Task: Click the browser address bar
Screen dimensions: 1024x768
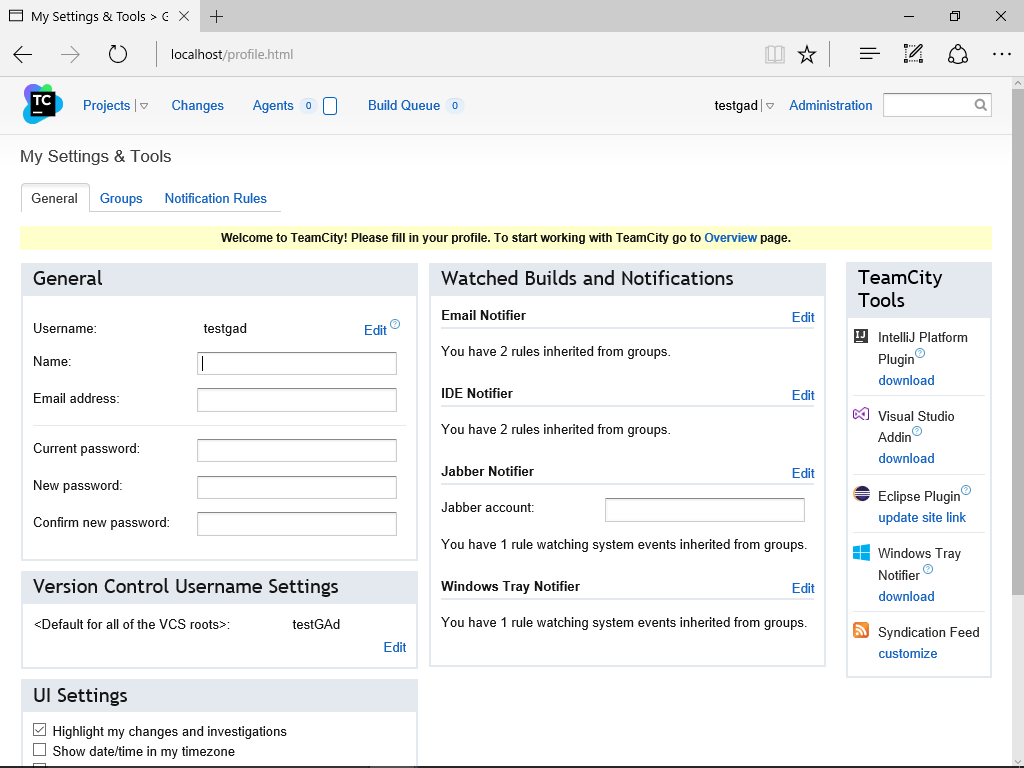Action: (x=457, y=54)
